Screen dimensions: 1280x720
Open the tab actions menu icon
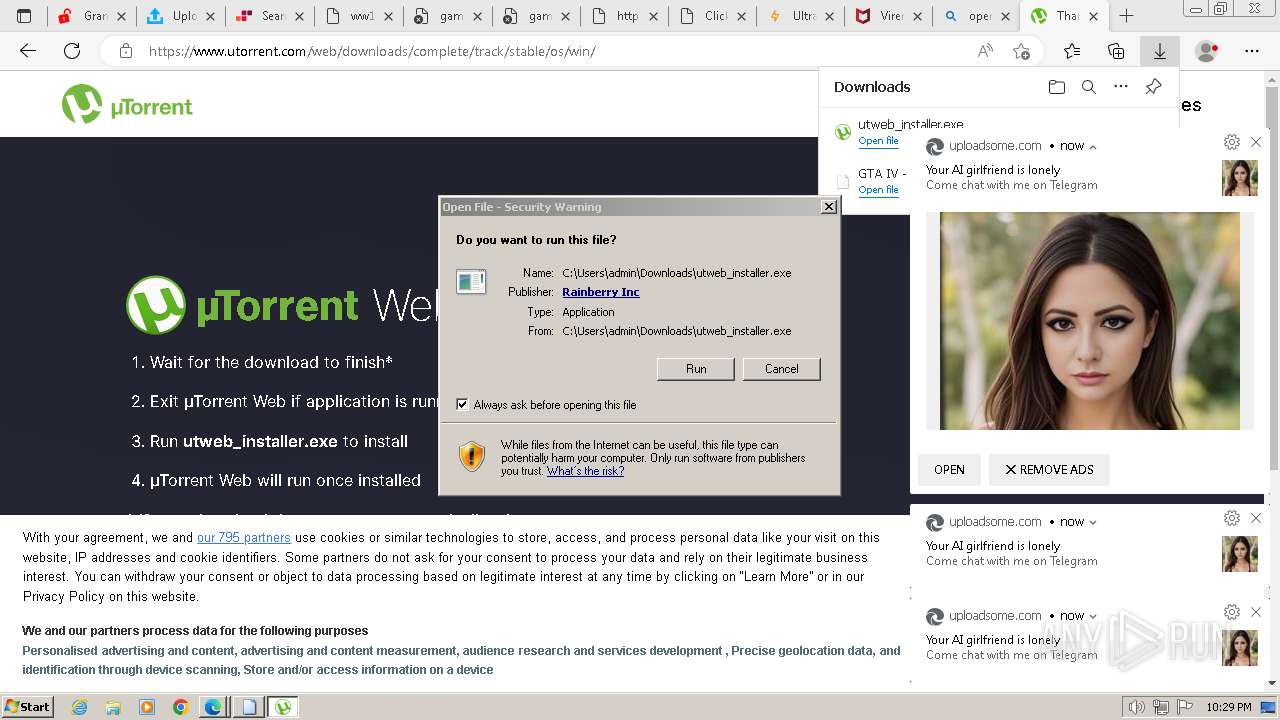coord(24,16)
